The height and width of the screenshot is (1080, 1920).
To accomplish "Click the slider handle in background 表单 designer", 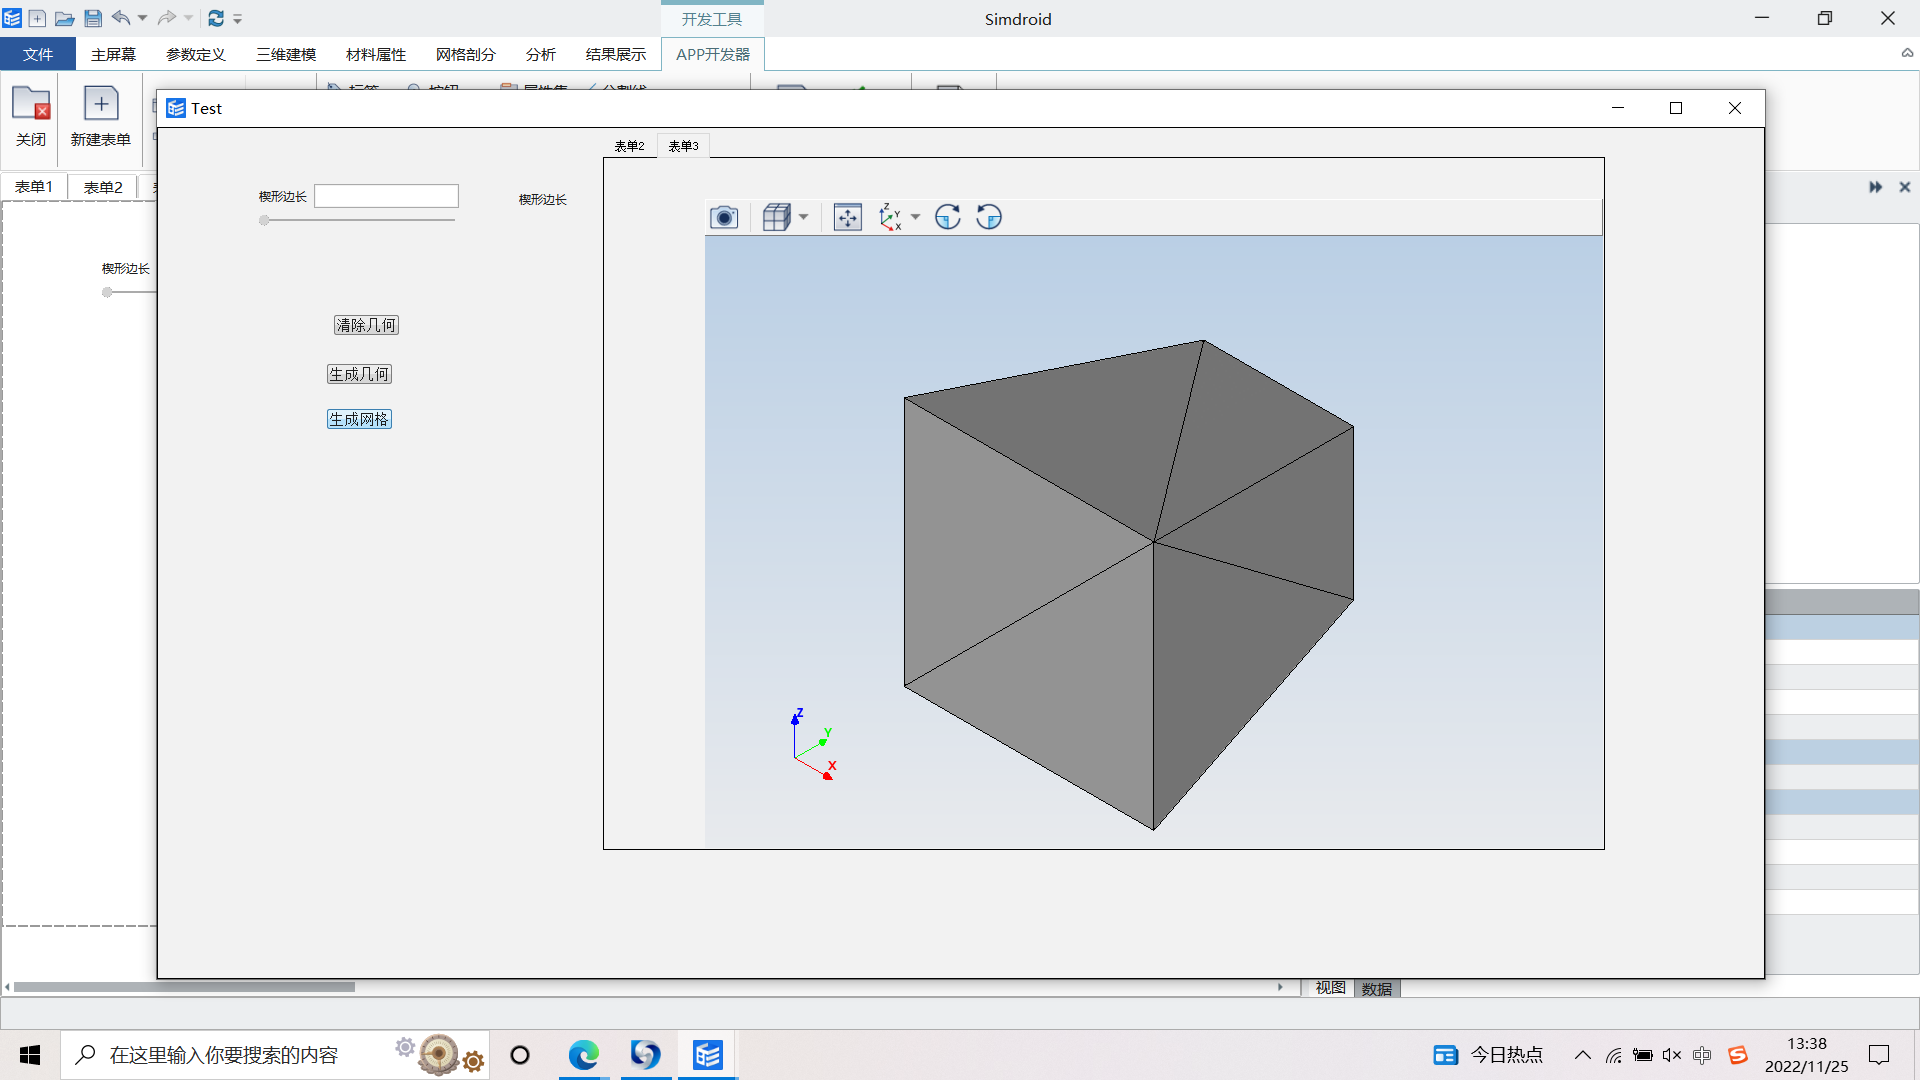I will (107, 292).
